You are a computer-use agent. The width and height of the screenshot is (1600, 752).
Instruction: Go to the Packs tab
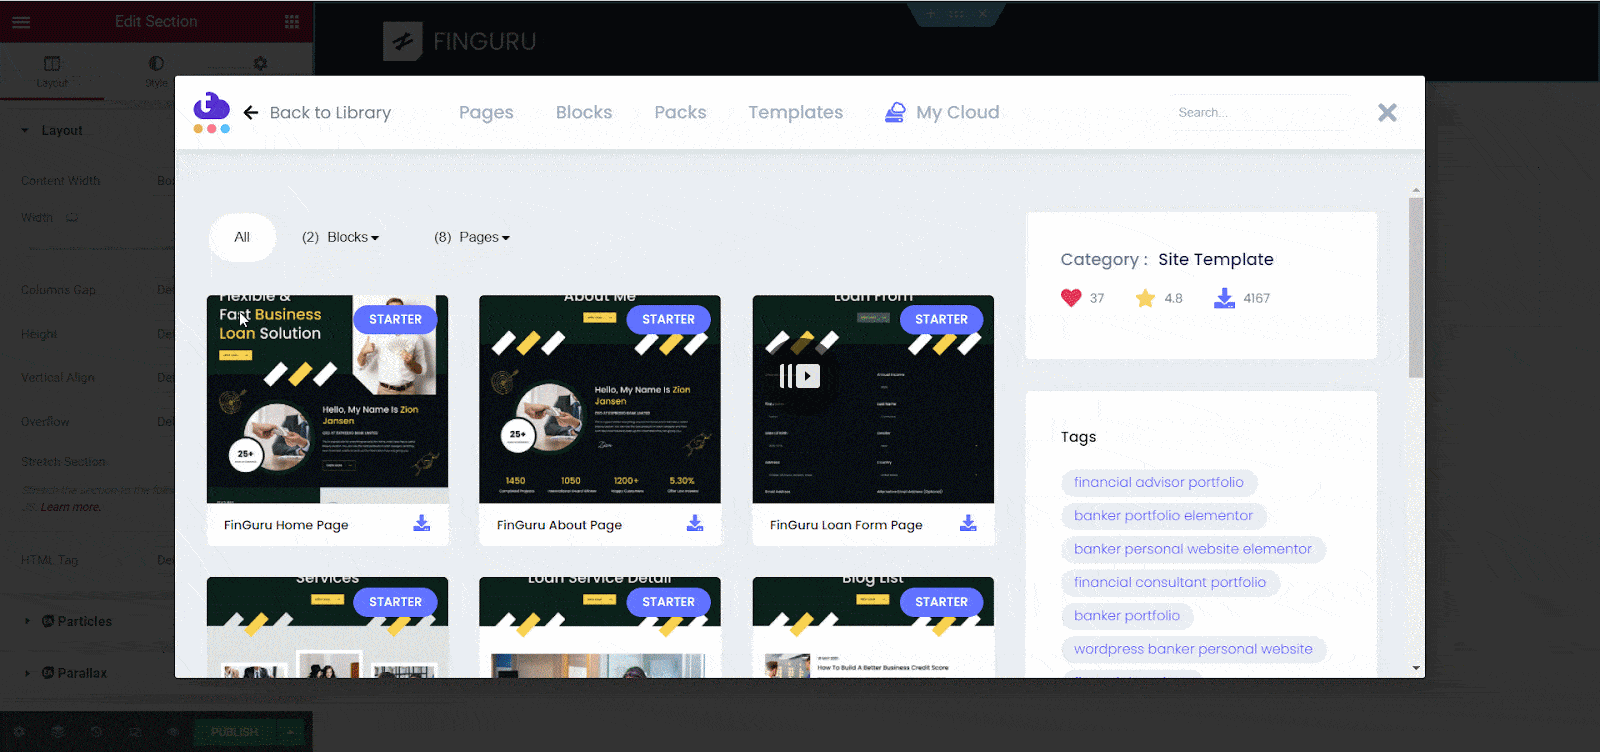pyautogui.click(x=680, y=112)
